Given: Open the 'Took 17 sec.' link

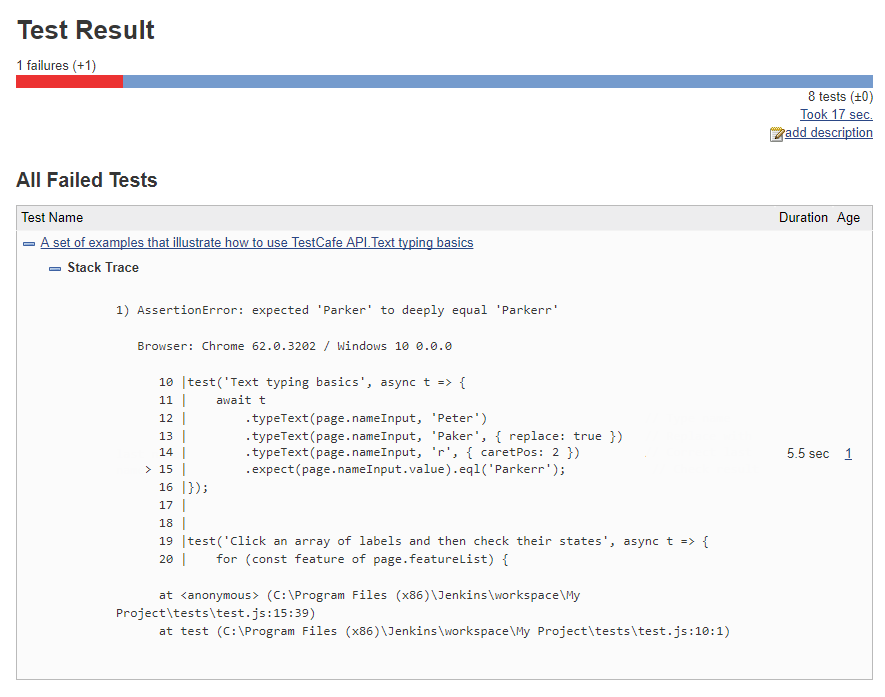Looking at the screenshot, I should (x=836, y=115).
